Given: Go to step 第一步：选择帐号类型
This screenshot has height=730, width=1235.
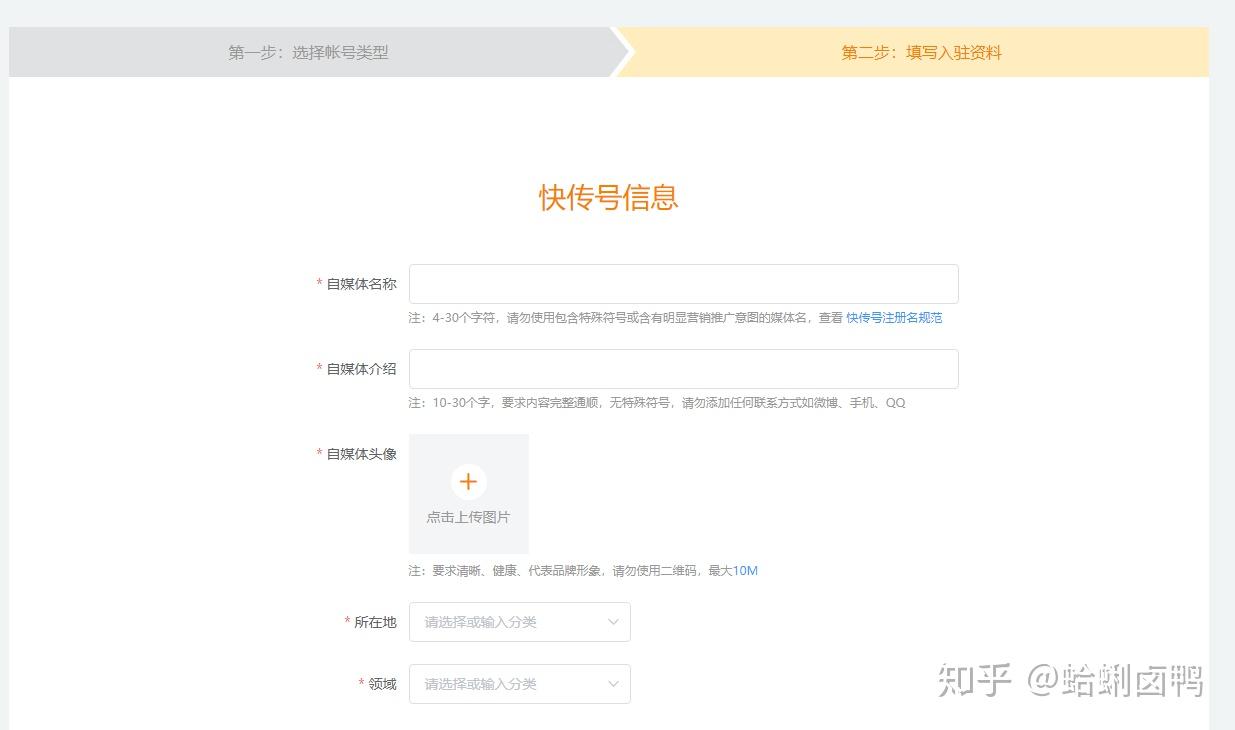Looking at the screenshot, I should point(308,53).
